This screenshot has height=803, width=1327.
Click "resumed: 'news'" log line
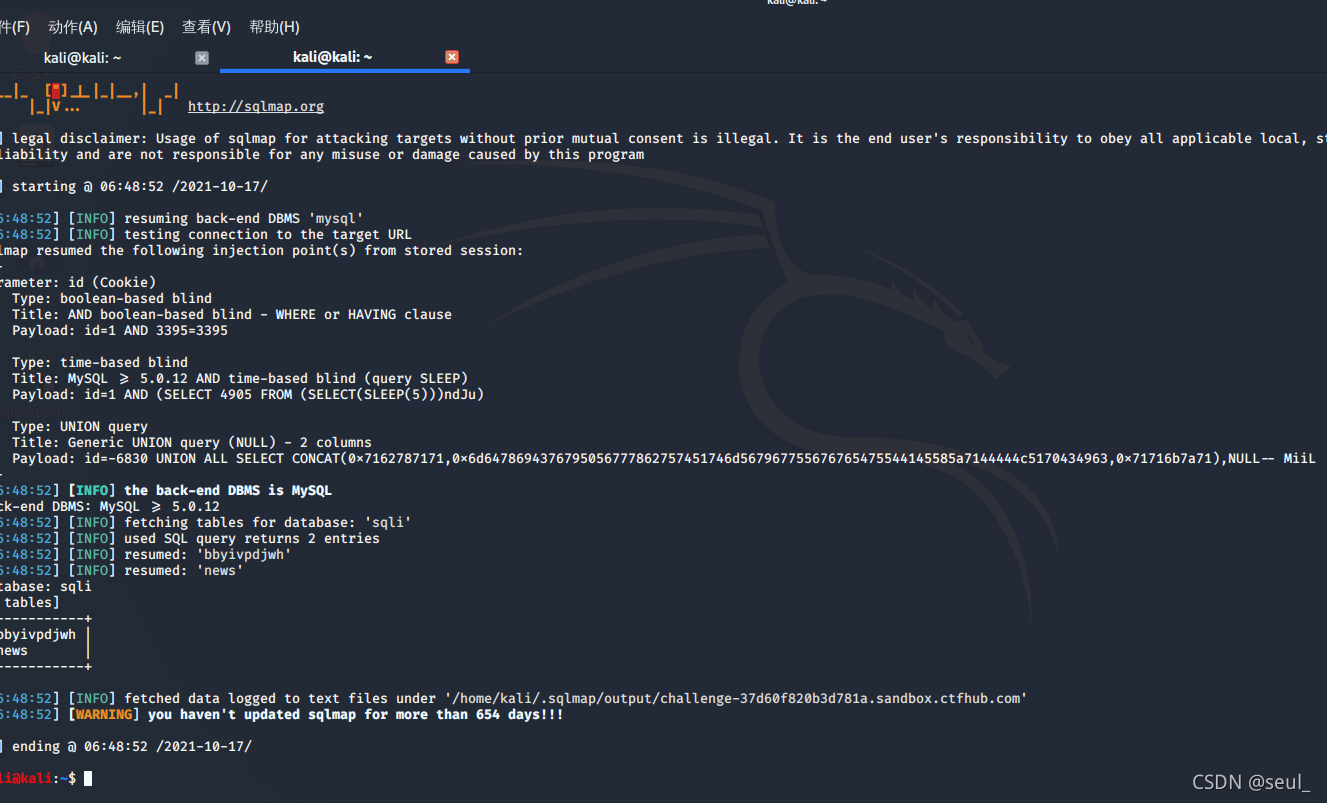pyautogui.click(x=122, y=570)
